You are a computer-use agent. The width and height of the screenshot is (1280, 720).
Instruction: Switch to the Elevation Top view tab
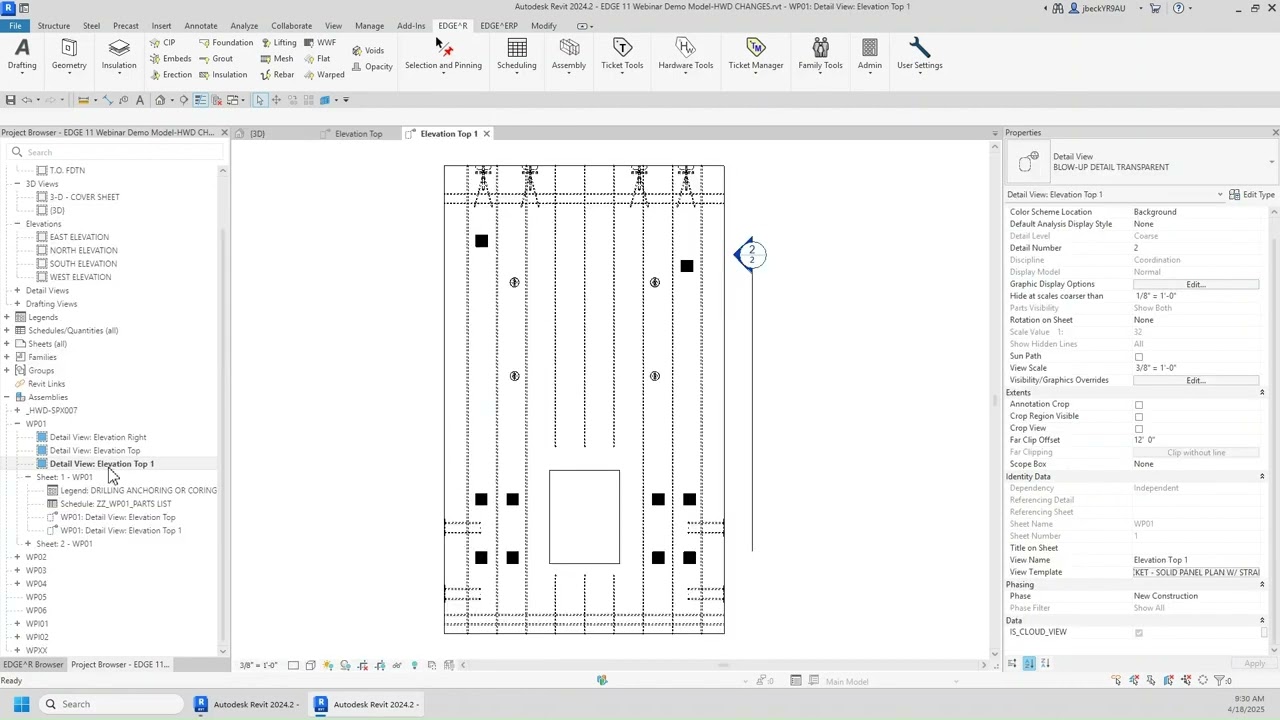[x=358, y=134]
